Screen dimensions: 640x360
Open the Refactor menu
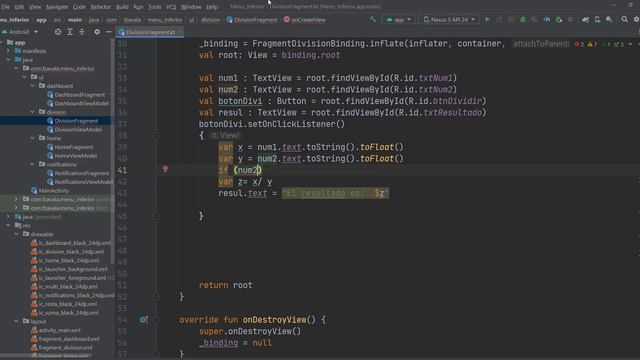pyautogui.click(x=101, y=7)
